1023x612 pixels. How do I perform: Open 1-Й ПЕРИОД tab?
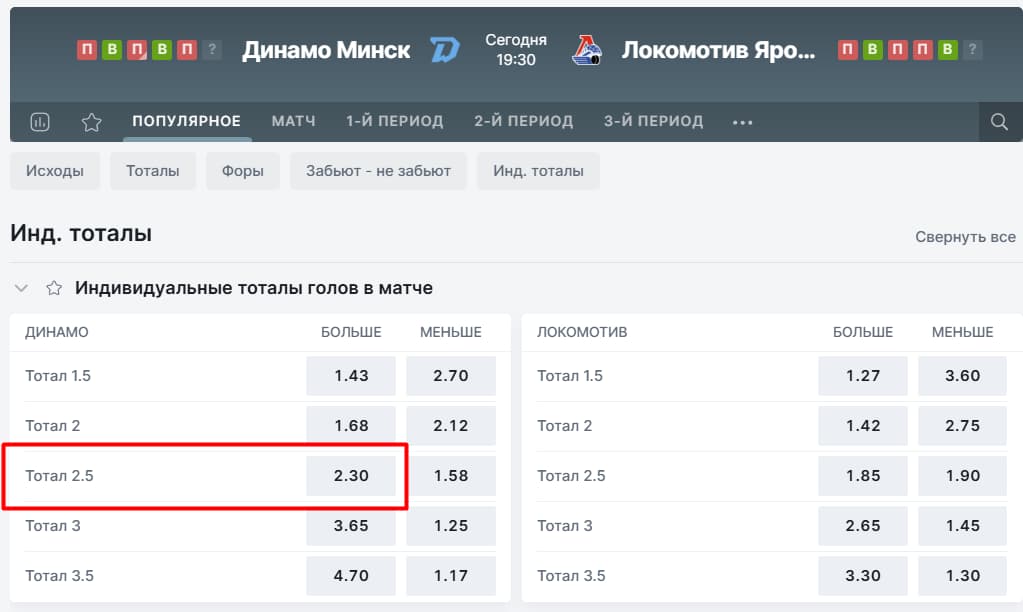[395, 121]
